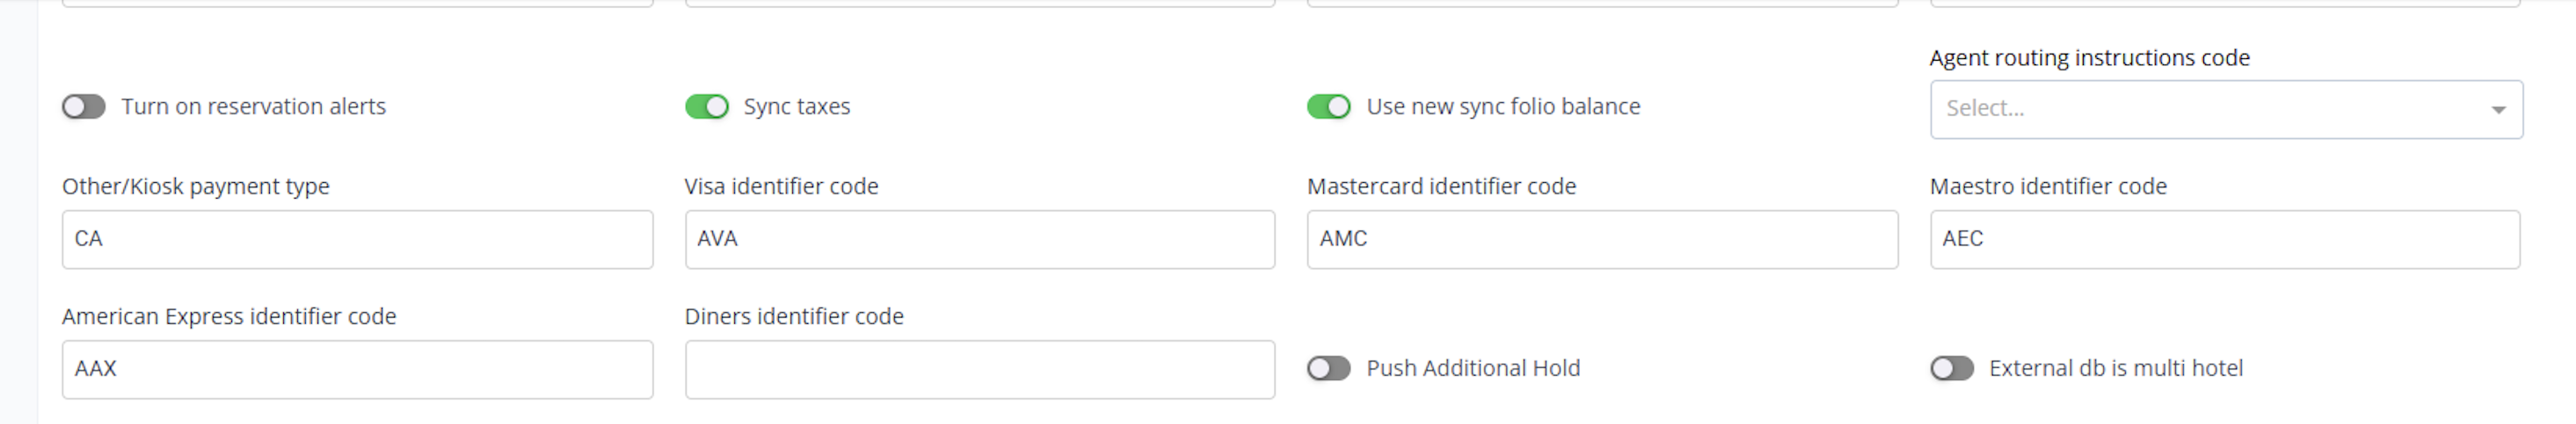The image size is (2576, 424).
Task: Click the 'Diners identifier code' label text
Action: tap(794, 317)
